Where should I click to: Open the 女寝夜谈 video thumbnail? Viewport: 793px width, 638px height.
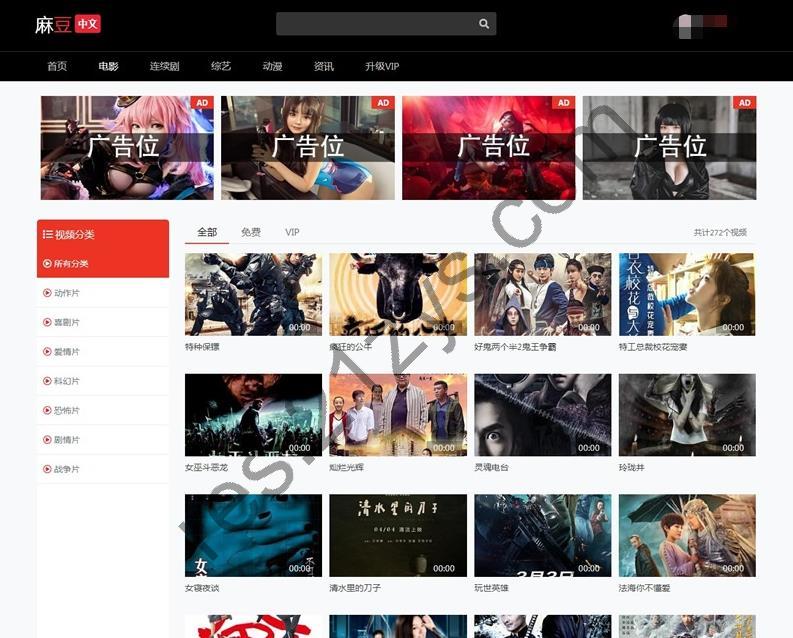253,535
